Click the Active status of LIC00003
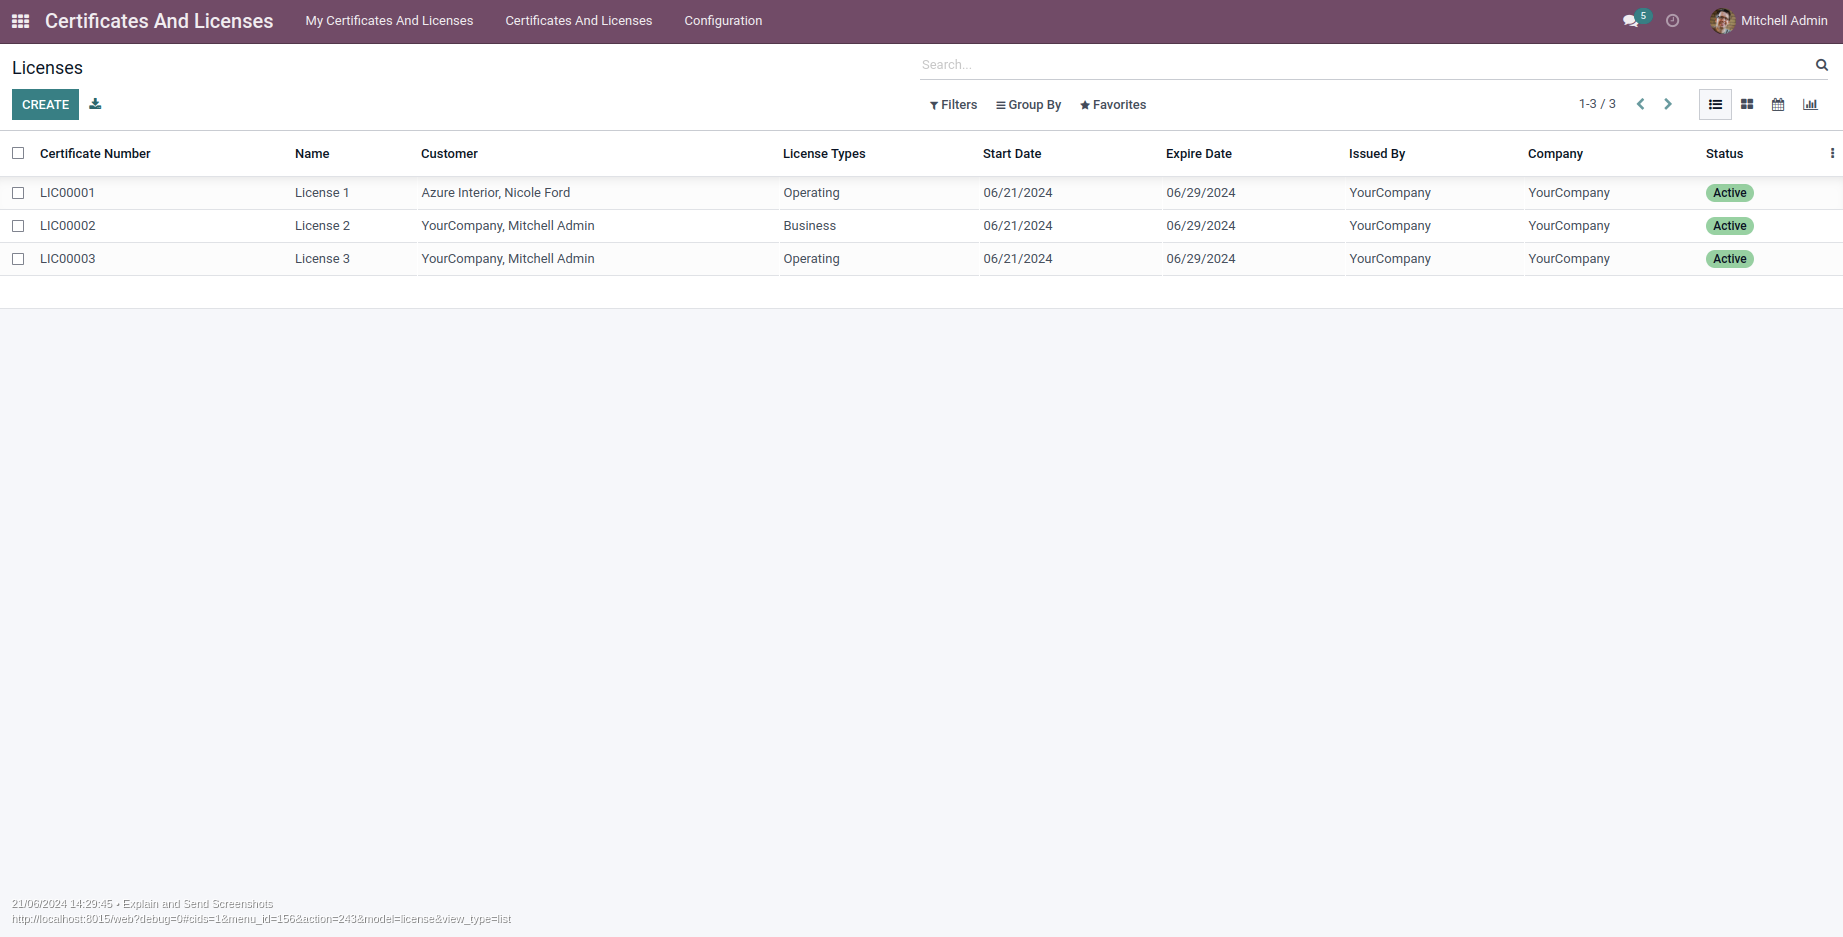The width and height of the screenshot is (1843, 937). click(x=1729, y=259)
